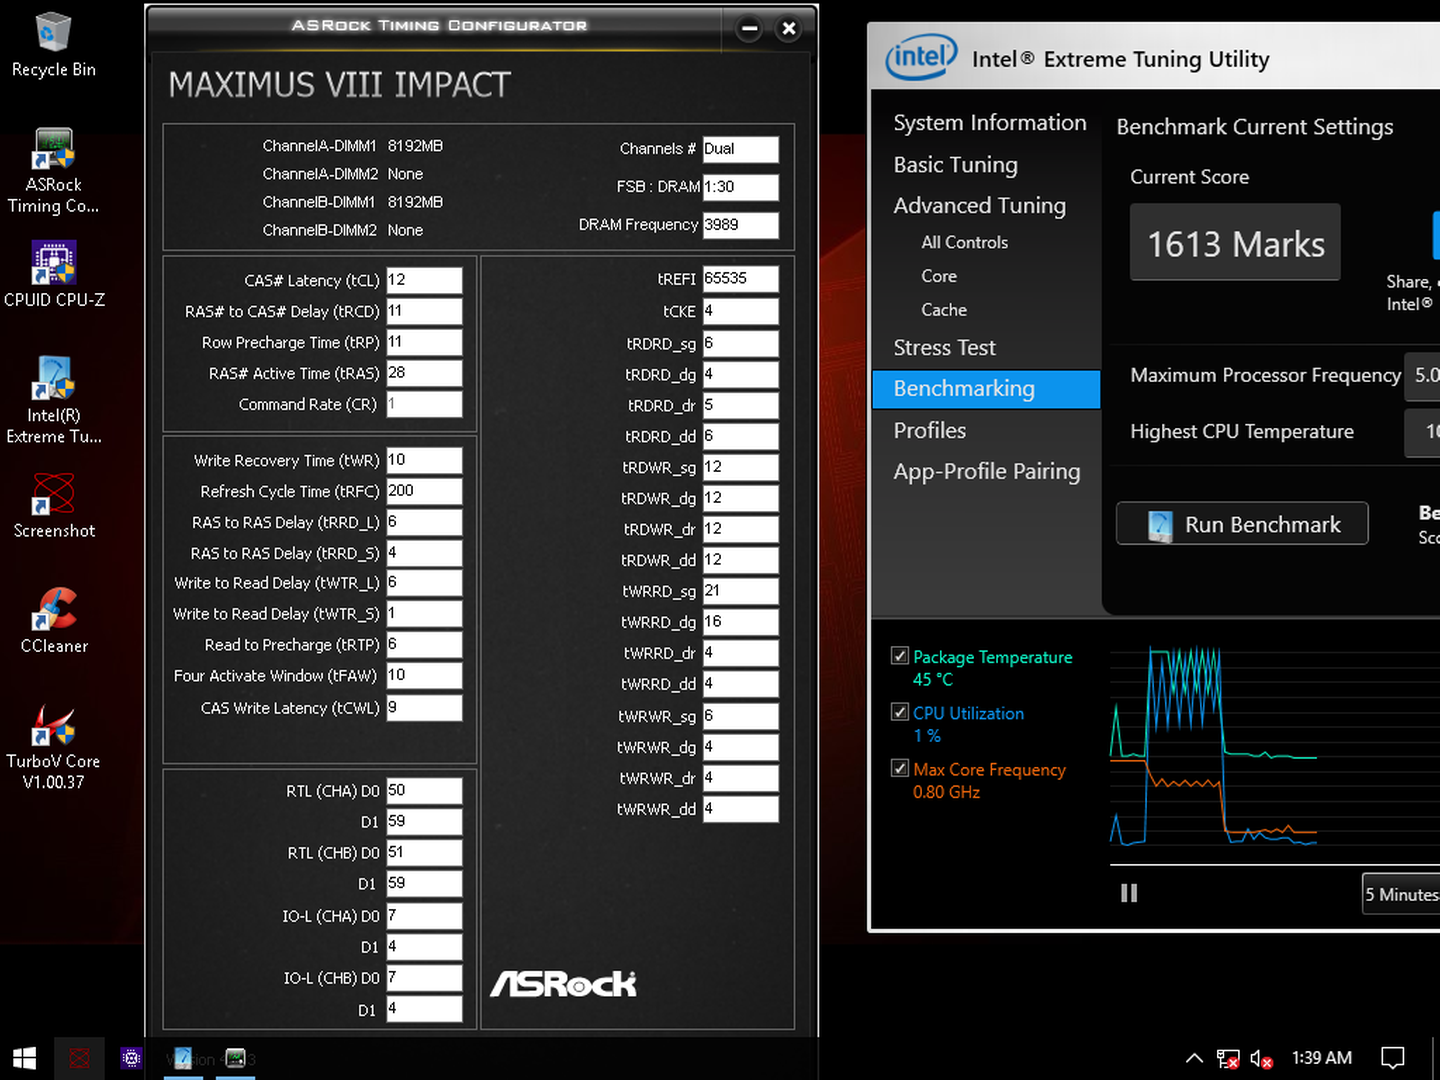The height and width of the screenshot is (1080, 1440).
Task: Click the tWRWR_dd value field
Action: 740,809
